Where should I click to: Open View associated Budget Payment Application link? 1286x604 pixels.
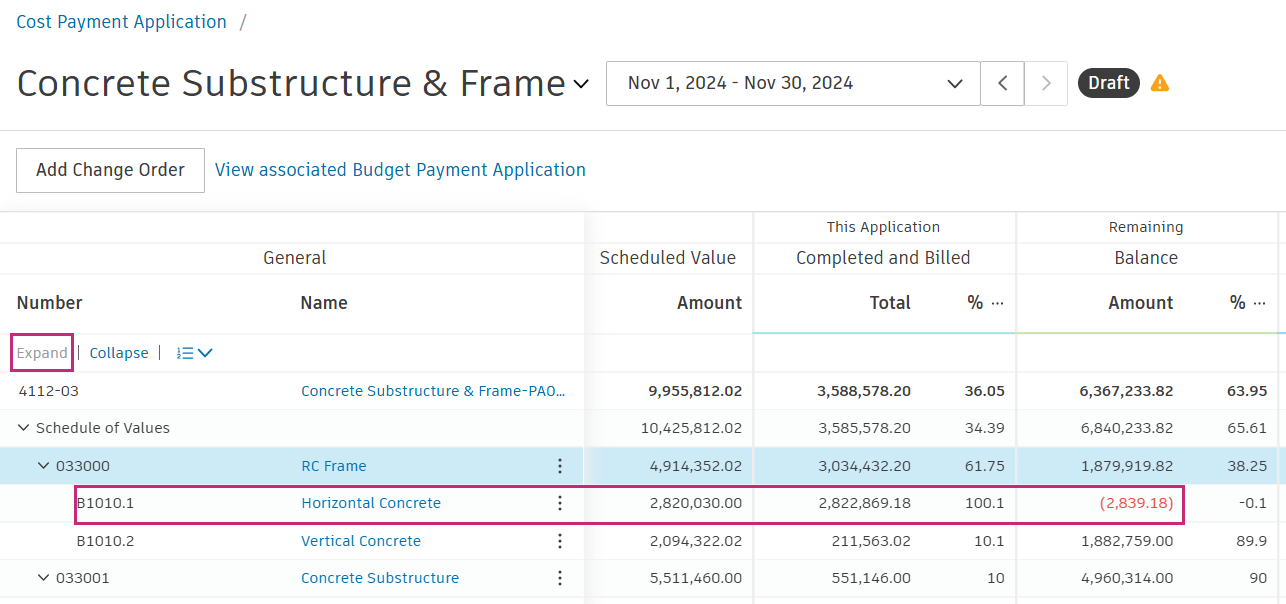tap(400, 170)
